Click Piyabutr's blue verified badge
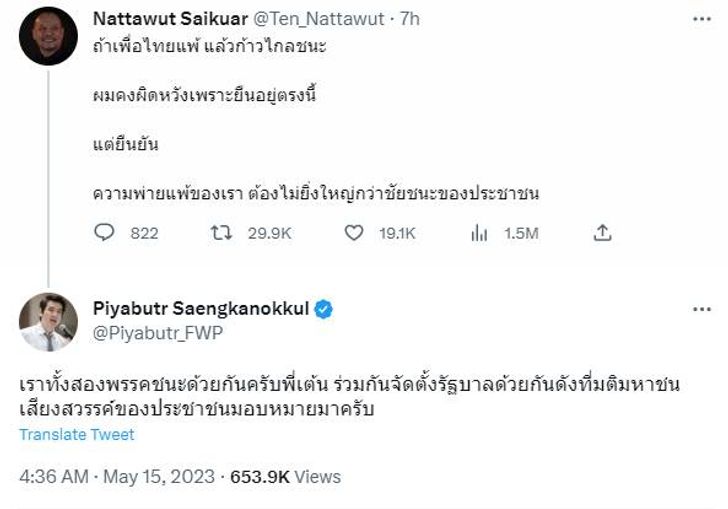 (324, 309)
